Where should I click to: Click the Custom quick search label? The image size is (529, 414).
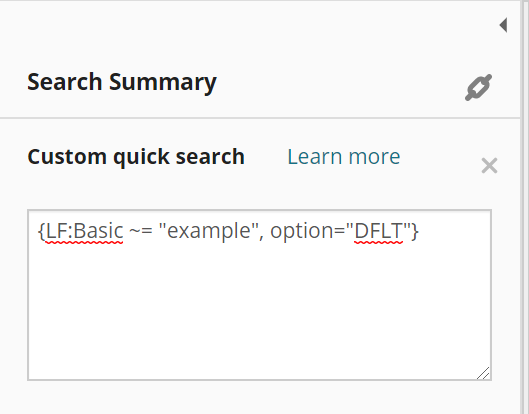[136, 157]
